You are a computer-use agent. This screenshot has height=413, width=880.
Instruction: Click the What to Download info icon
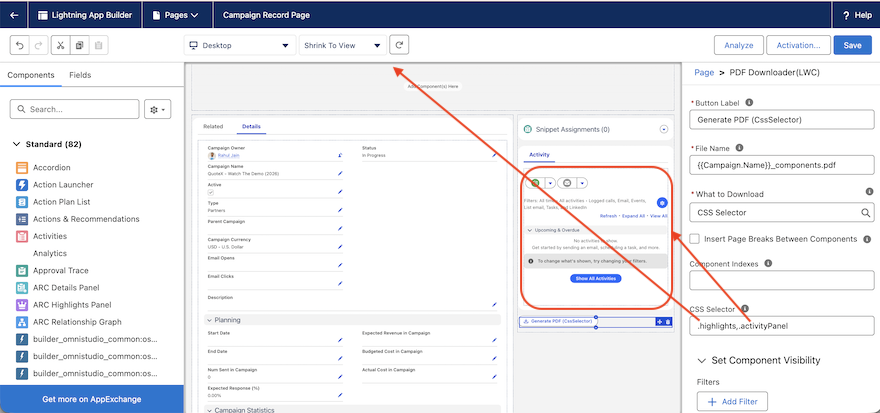coord(869,191)
